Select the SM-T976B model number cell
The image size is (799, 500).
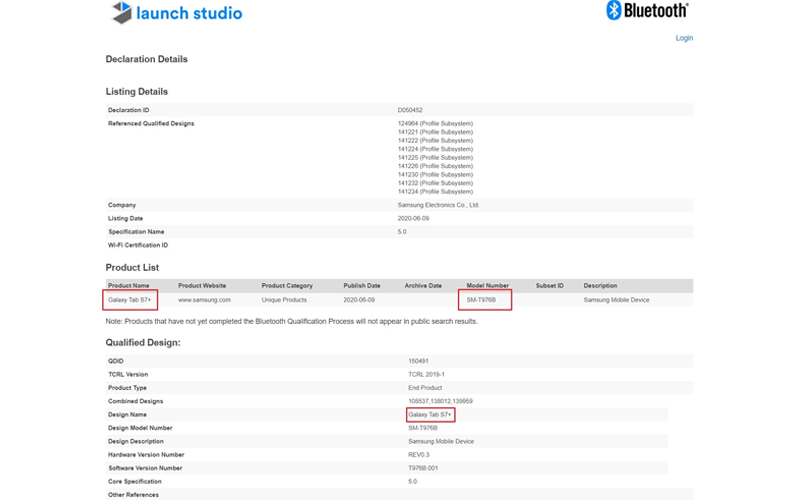tap(487, 300)
